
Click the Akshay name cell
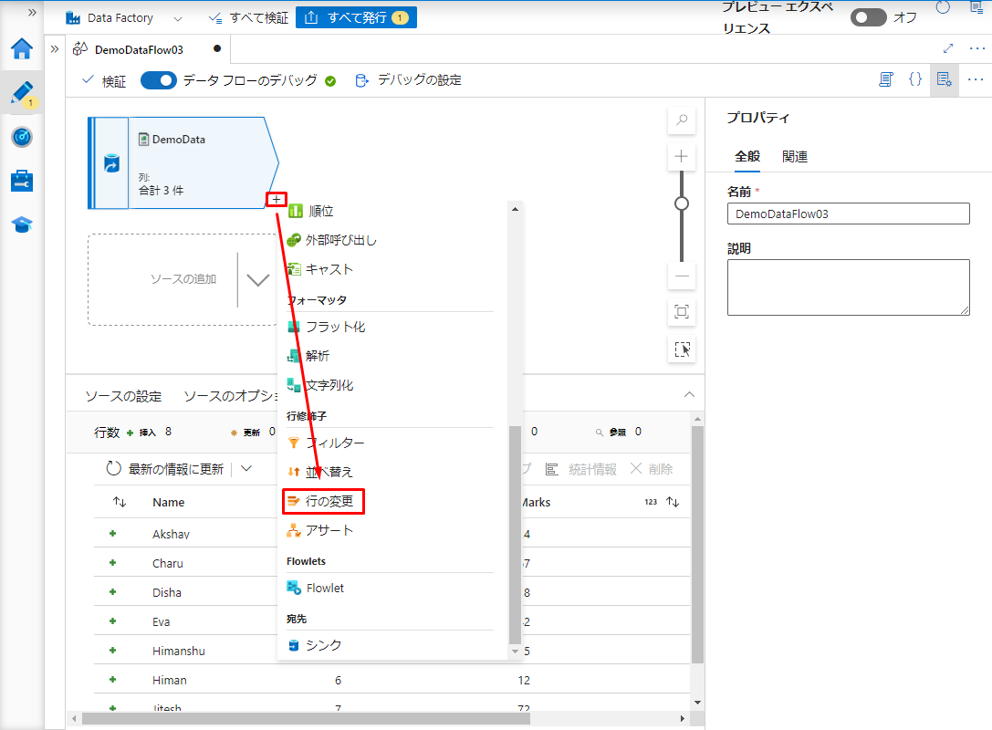(x=171, y=535)
